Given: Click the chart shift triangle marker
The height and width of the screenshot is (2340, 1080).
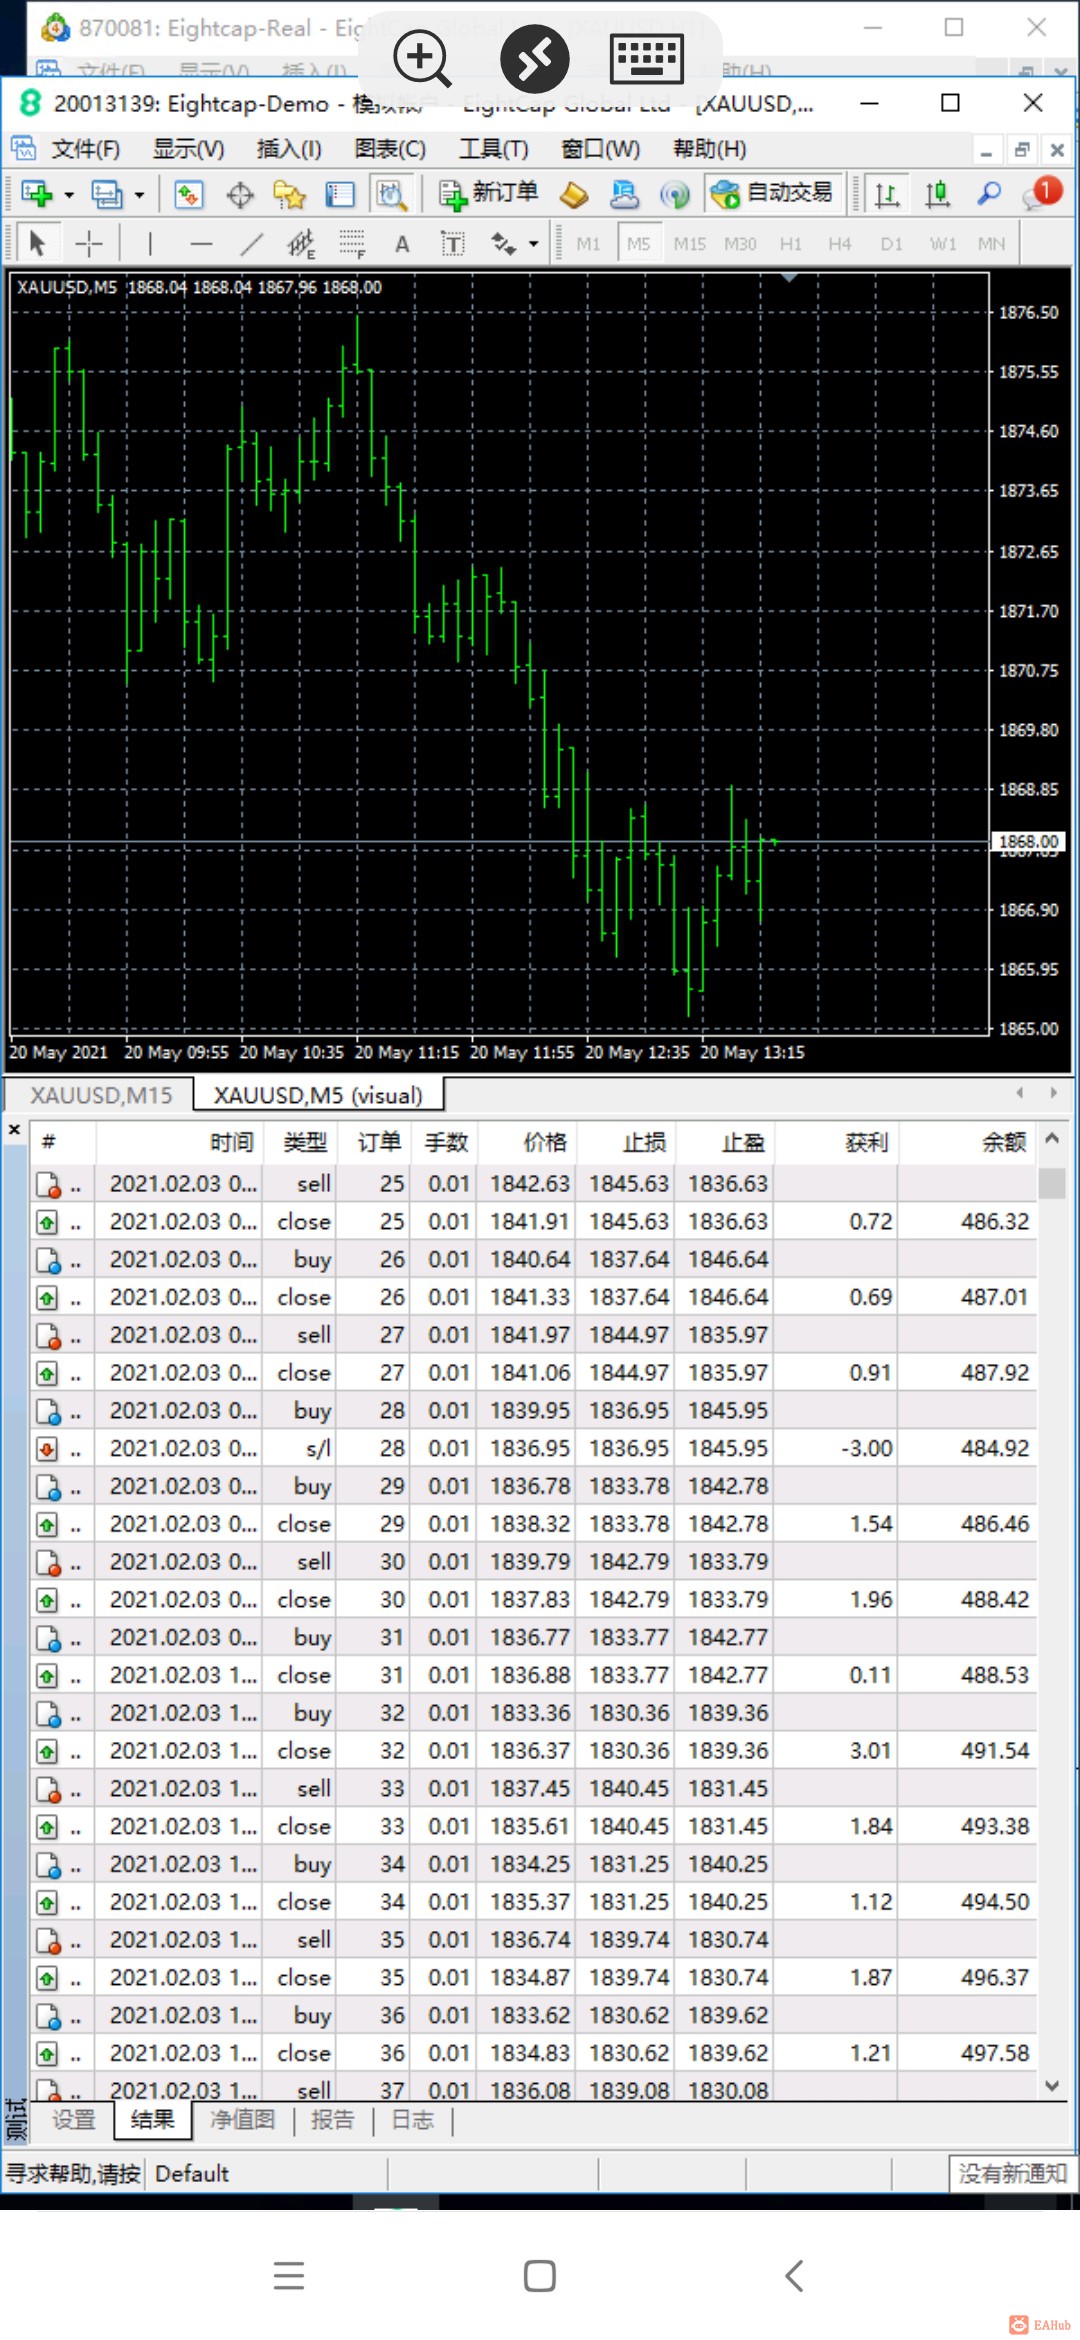Looking at the screenshot, I should [x=789, y=277].
